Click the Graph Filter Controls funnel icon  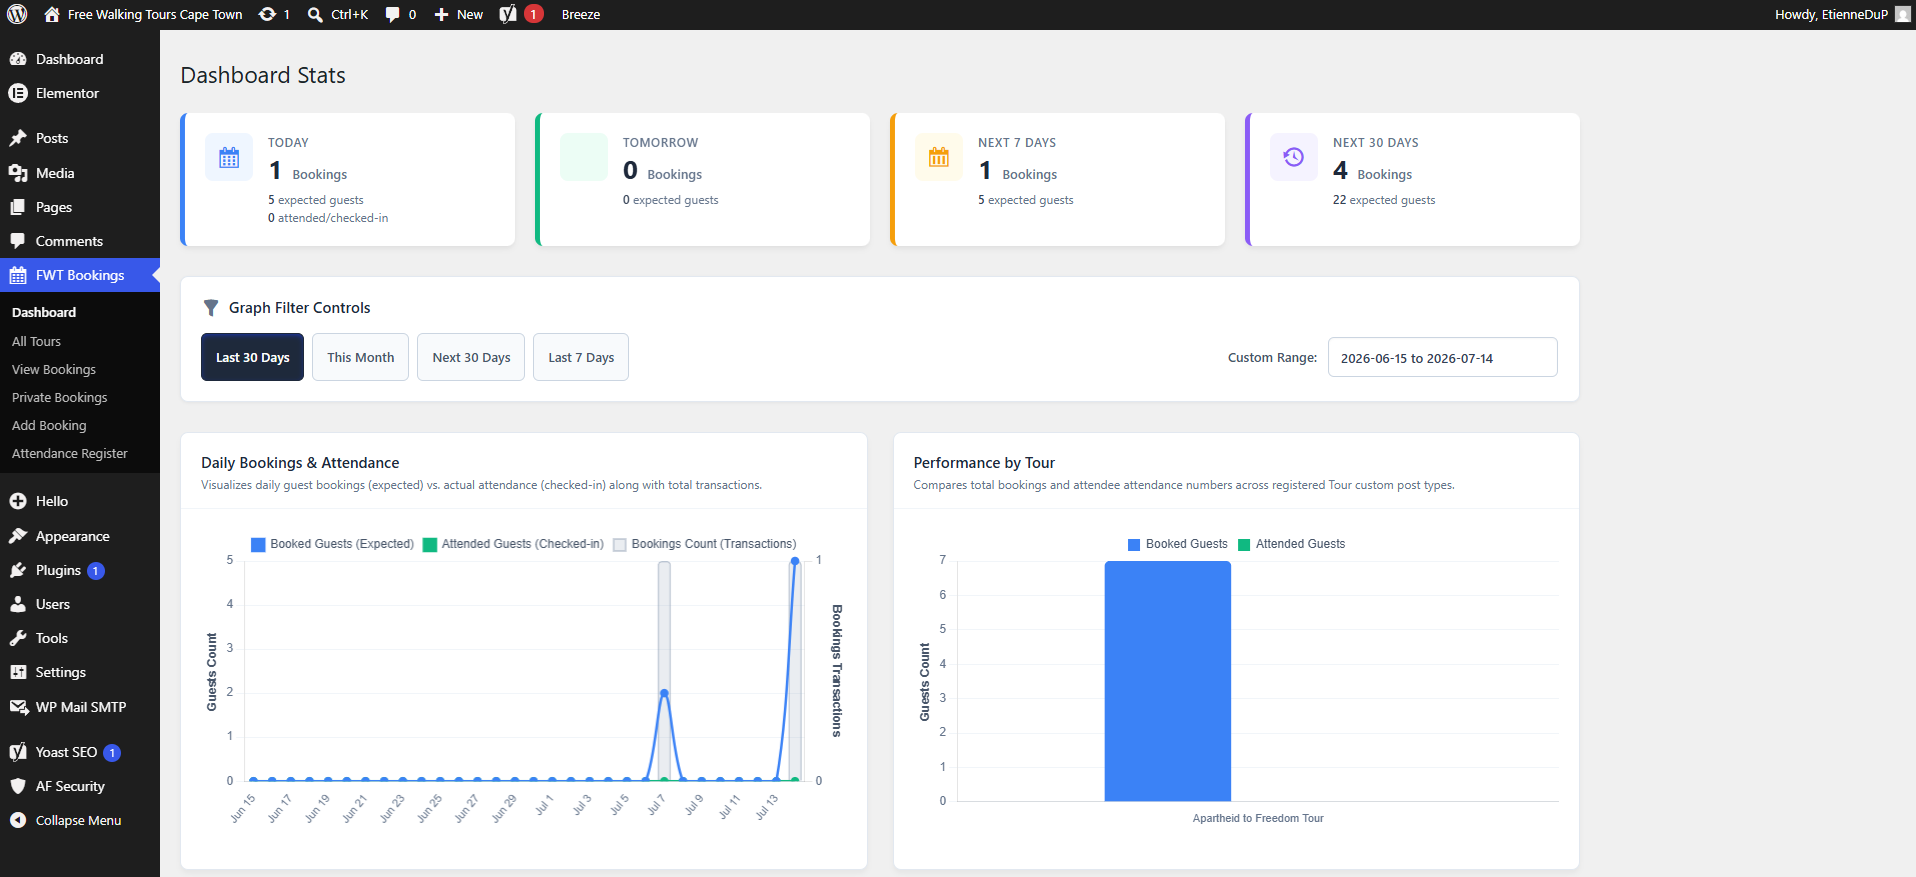211,308
